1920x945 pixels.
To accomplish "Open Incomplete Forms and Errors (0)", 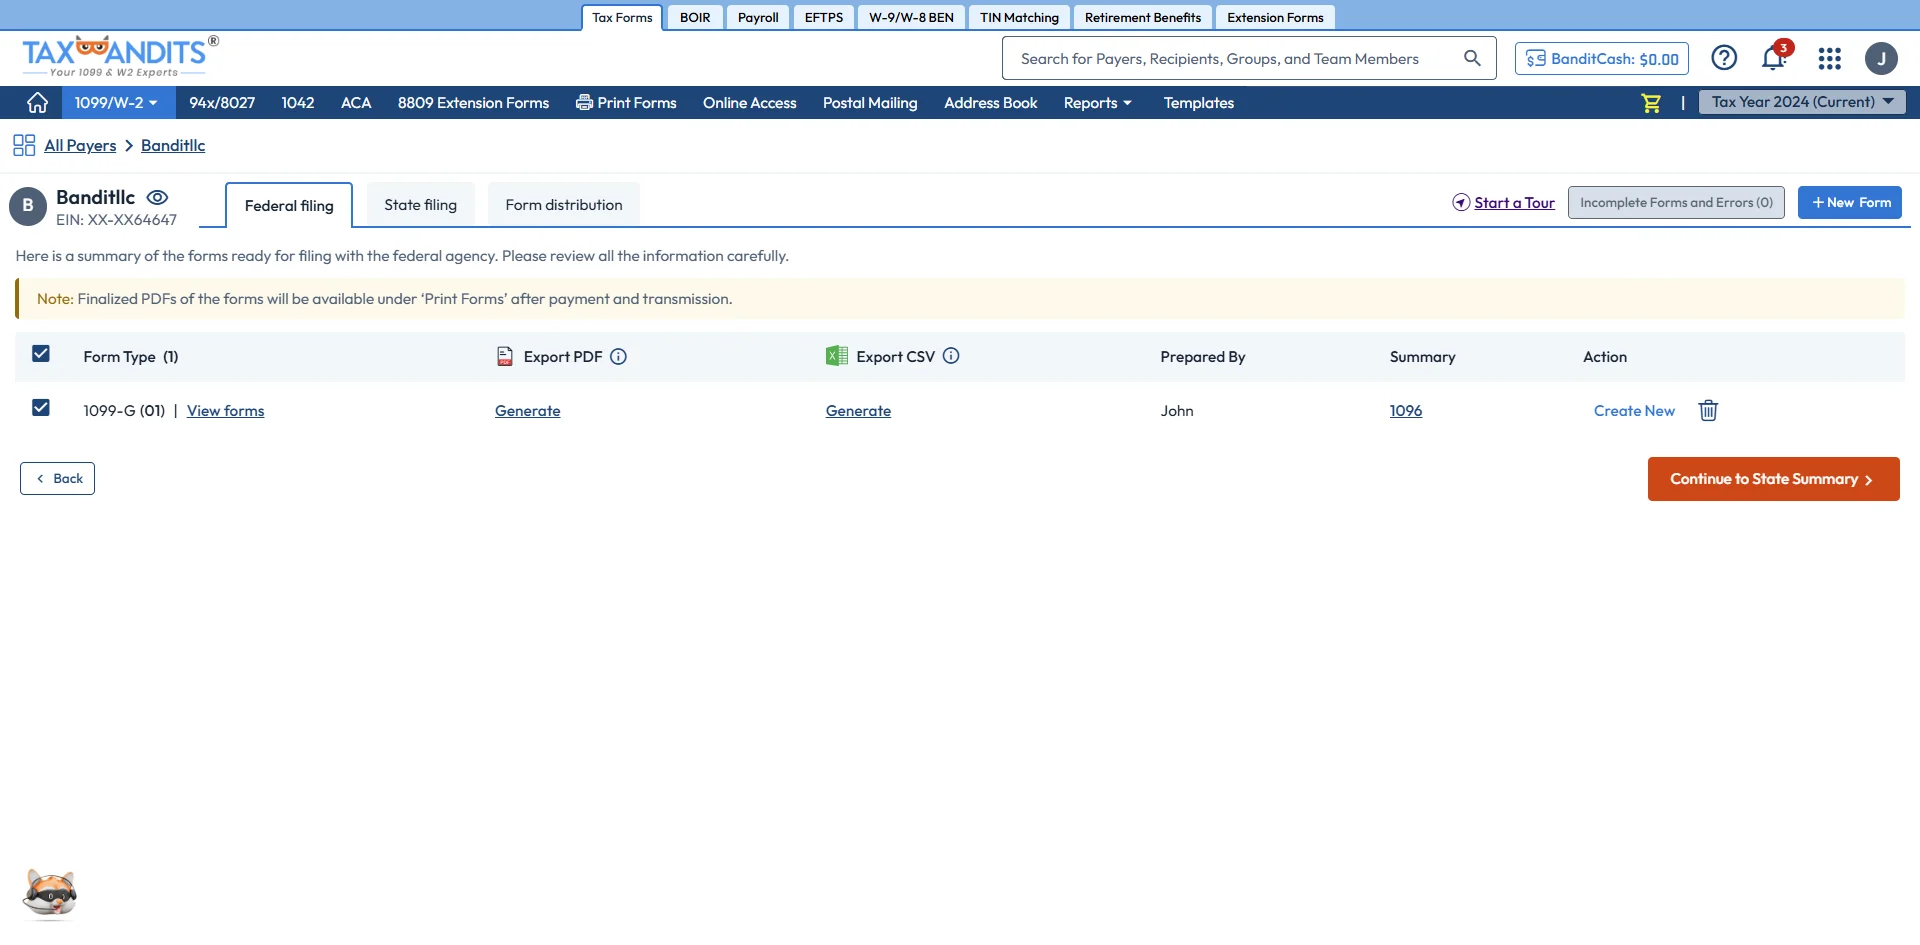I will [x=1676, y=202].
